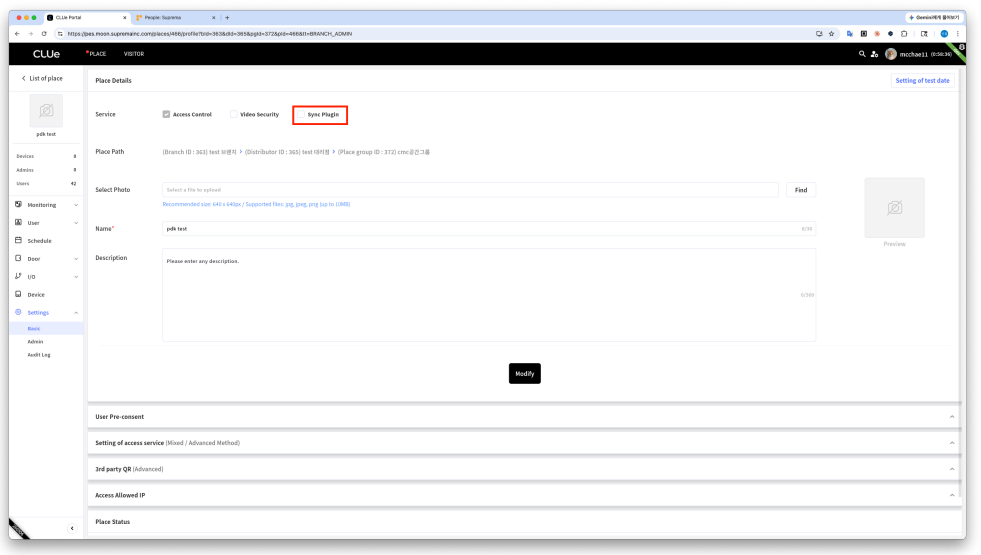Click the Ask Gemini button
The height and width of the screenshot is (555, 981).
(933, 18)
